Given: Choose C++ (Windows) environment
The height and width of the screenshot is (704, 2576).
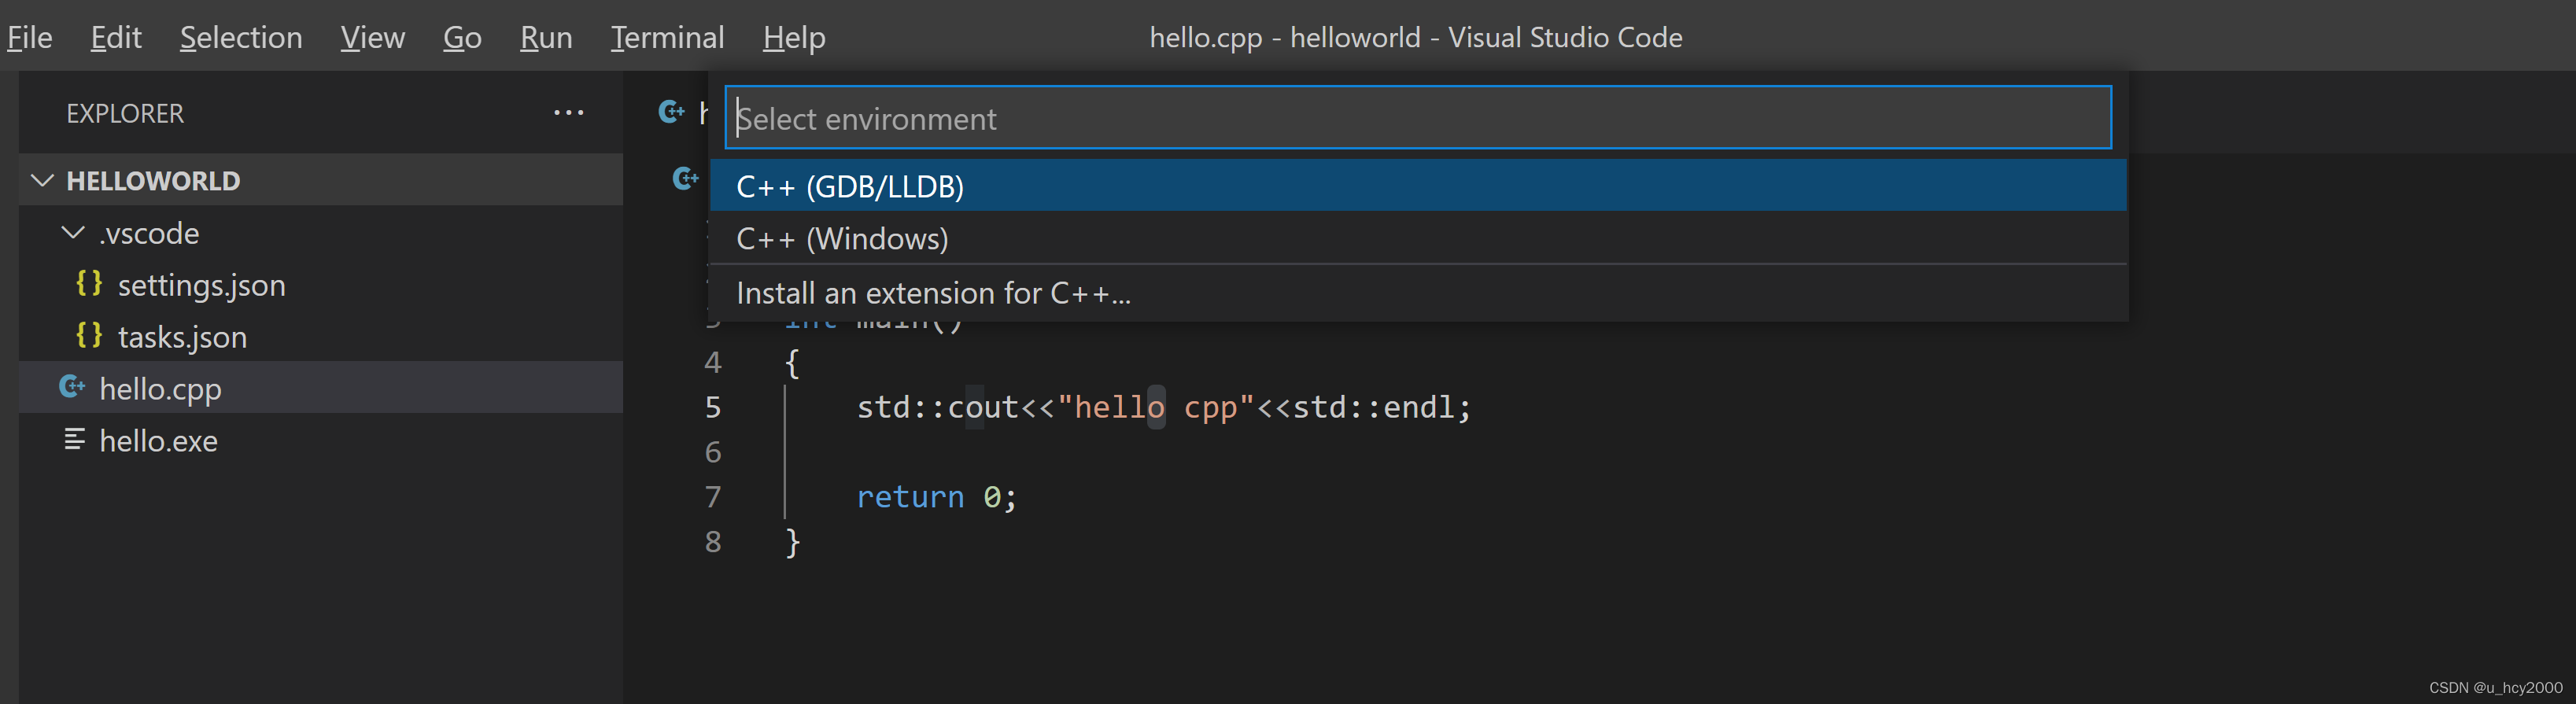Looking at the screenshot, I should coord(1418,238).
